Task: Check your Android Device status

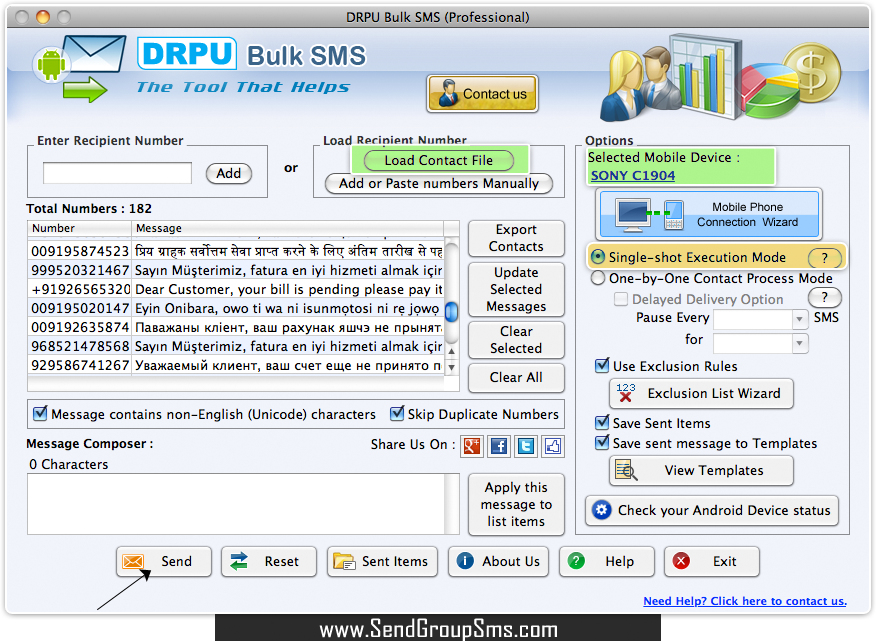Action: click(x=712, y=510)
